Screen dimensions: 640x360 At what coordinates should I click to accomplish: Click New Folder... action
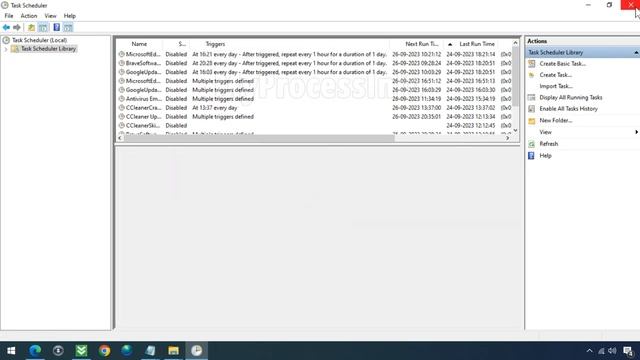click(556, 120)
